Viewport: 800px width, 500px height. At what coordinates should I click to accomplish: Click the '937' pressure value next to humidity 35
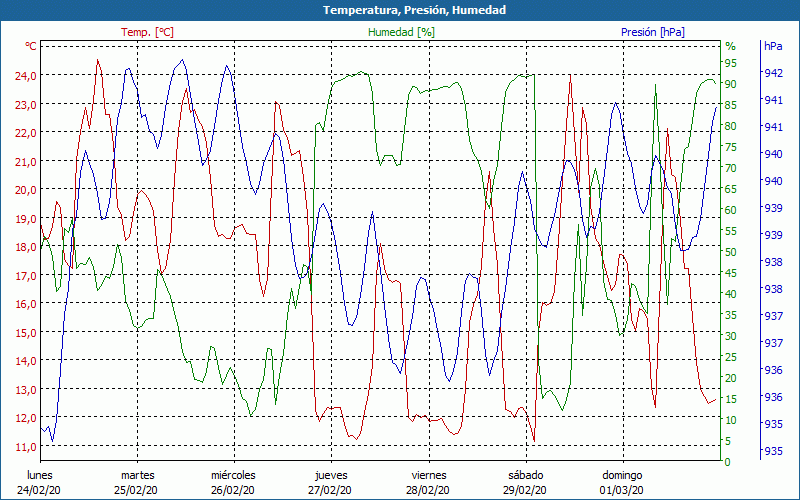pos(773,316)
